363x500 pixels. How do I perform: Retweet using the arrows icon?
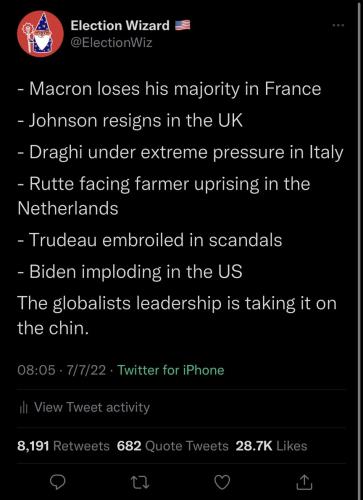140,482
